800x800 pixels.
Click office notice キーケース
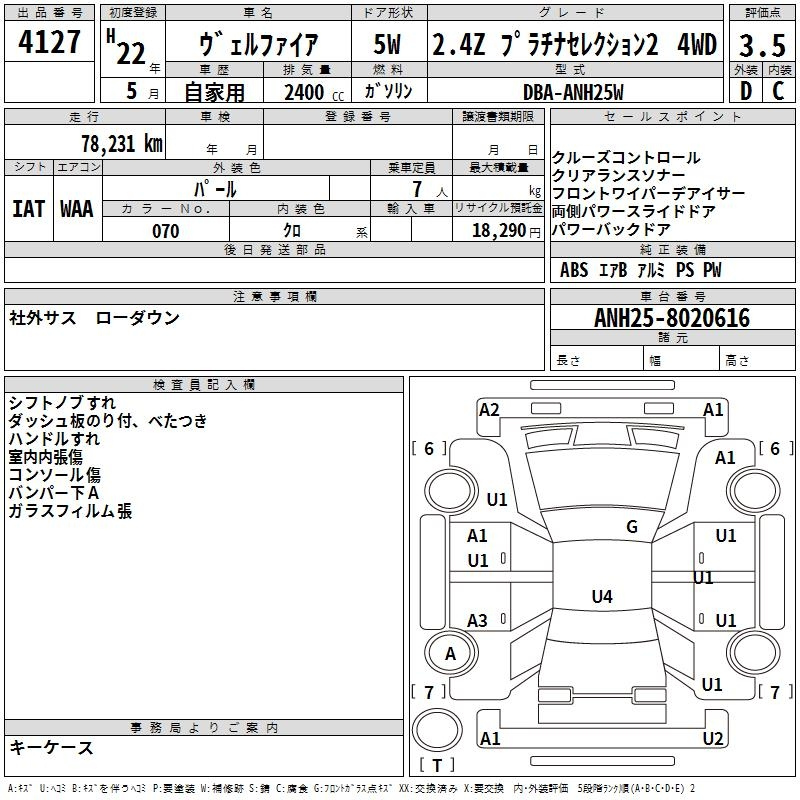pos(52,747)
